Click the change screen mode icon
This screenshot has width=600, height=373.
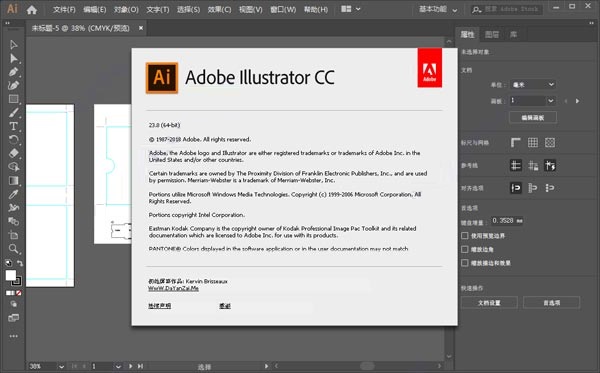(x=13, y=318)
